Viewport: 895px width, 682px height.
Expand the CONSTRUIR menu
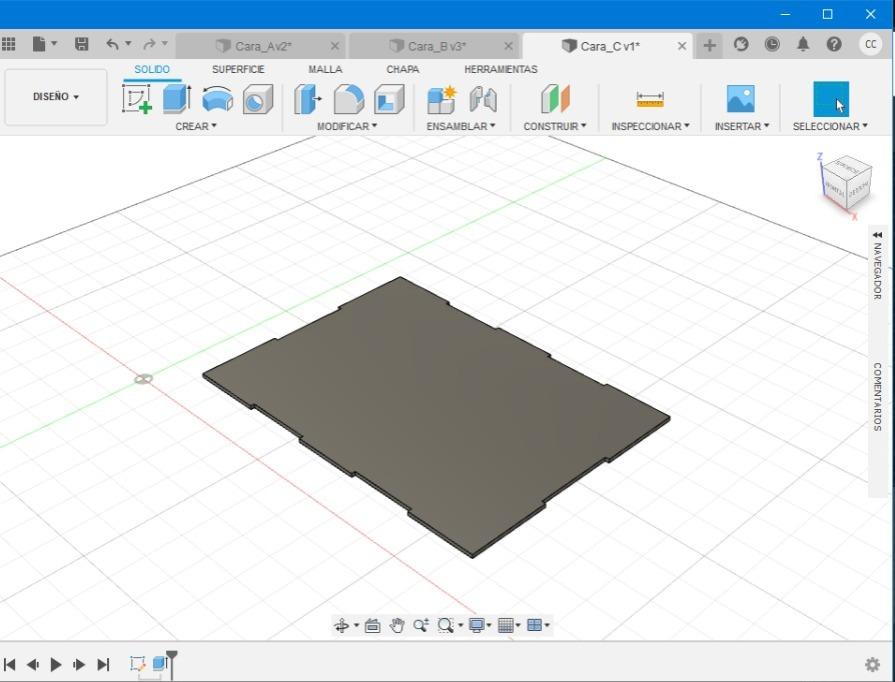click(x=555, y=126)
